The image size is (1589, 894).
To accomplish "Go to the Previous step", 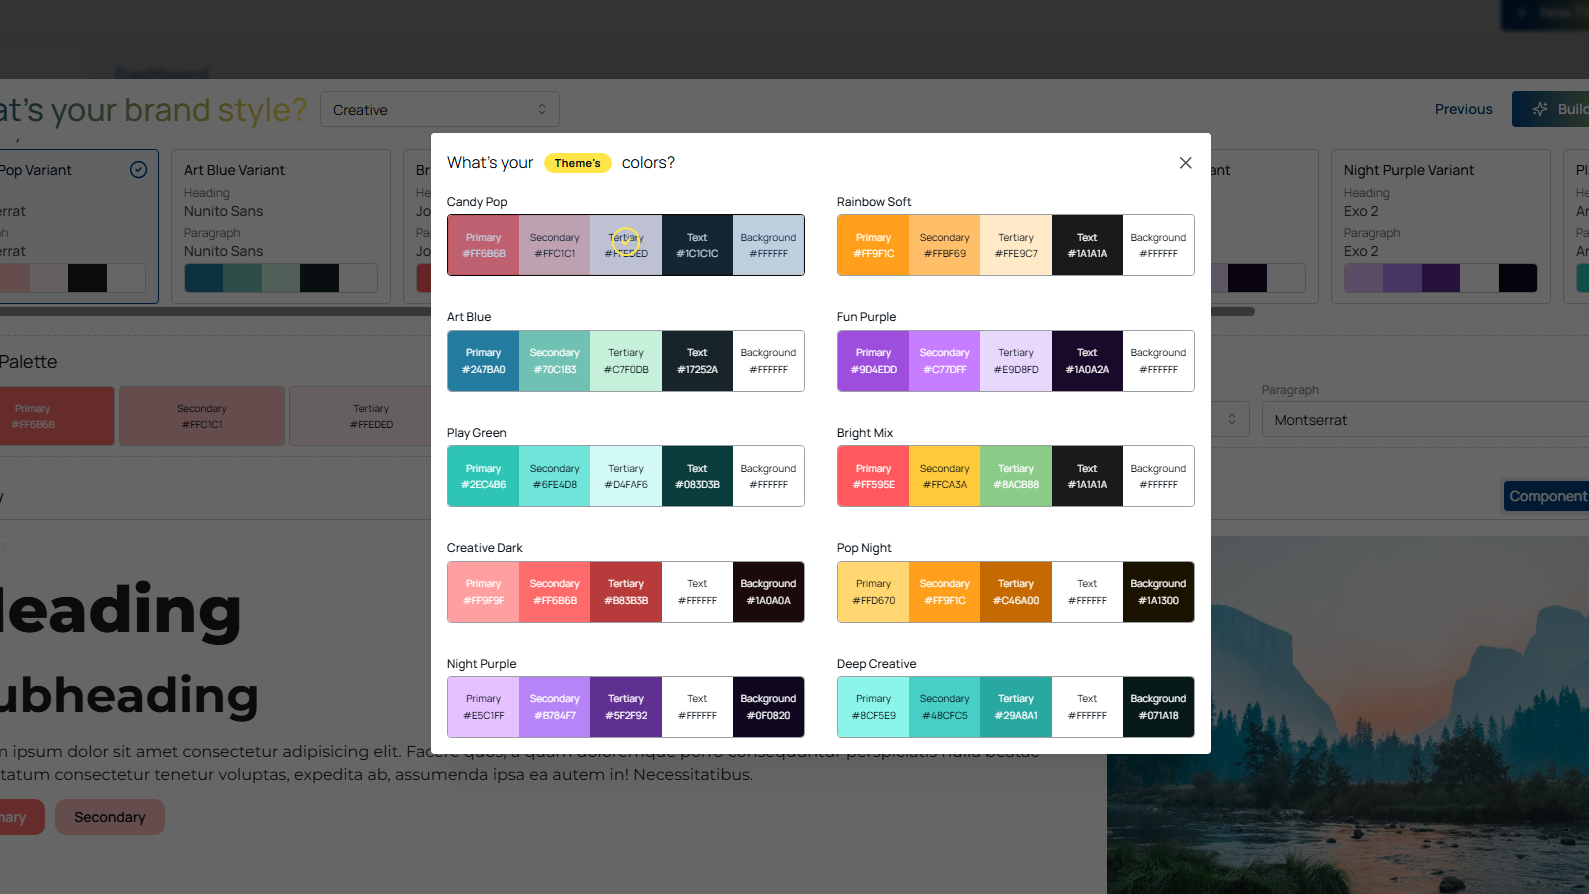I will (1463, 109).
